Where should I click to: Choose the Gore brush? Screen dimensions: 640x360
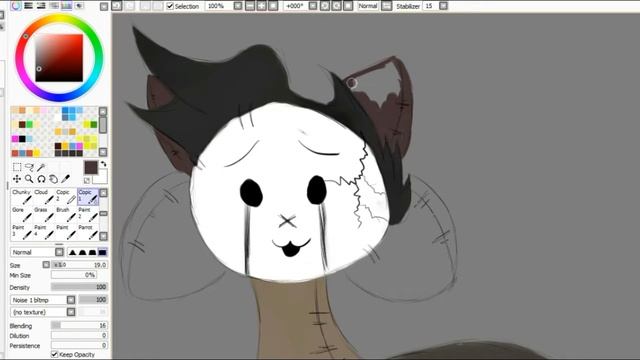point(21,214)
